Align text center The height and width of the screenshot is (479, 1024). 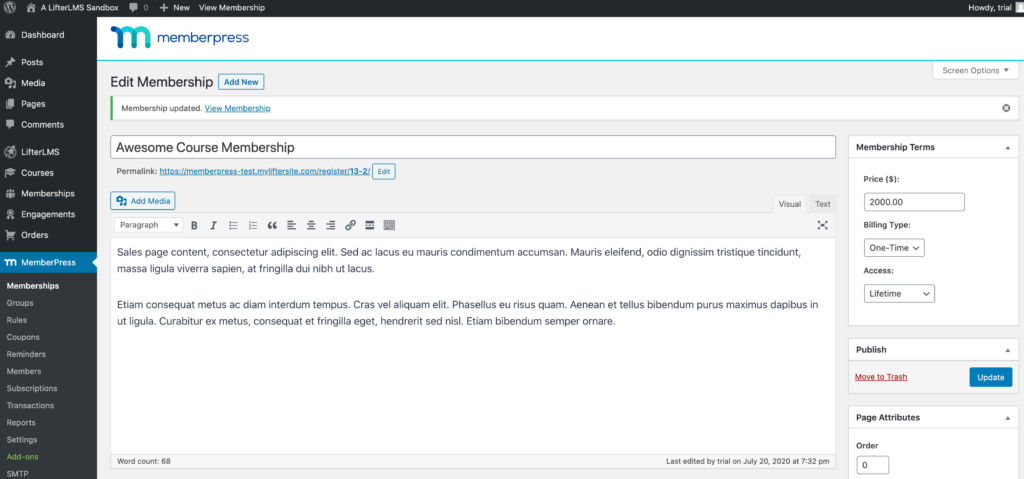click(312, 225)
